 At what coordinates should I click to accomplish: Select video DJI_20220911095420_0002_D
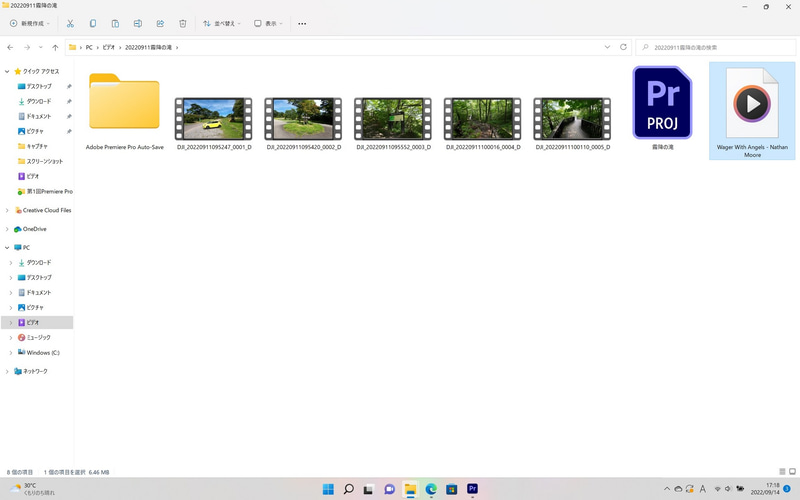304,123
